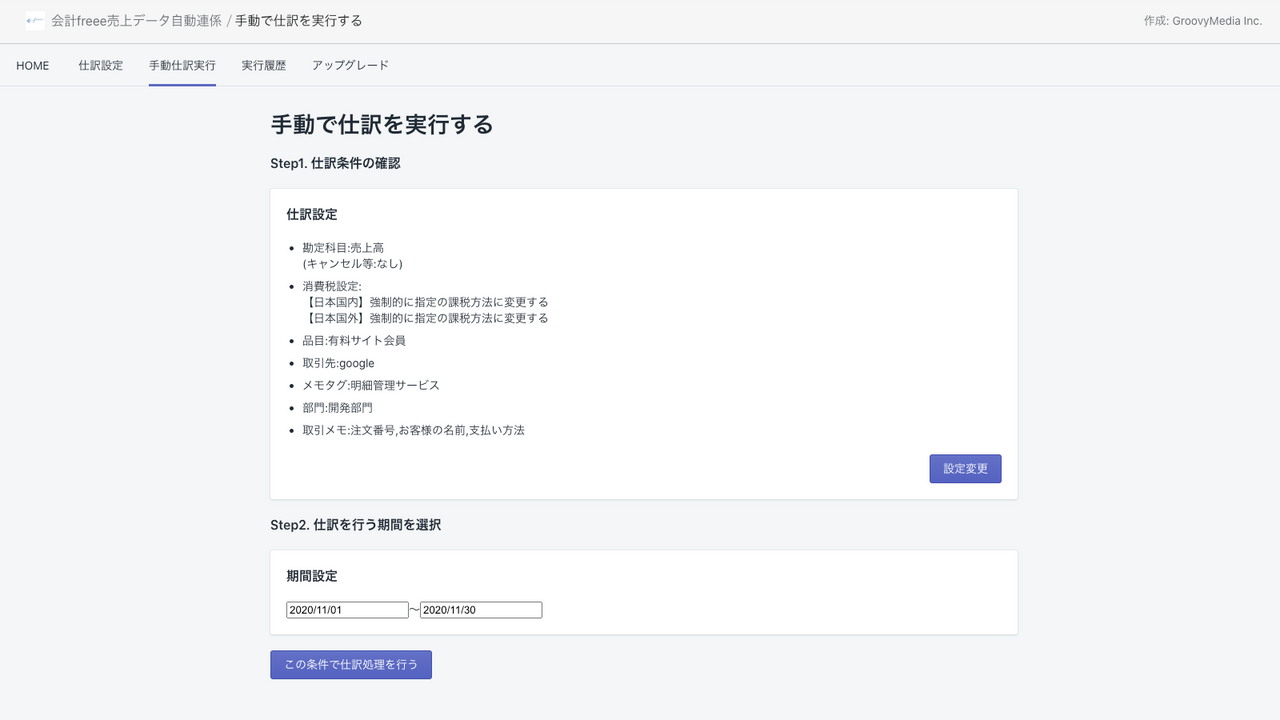Click the 部門:開発部門 list item
The image size is (1280, 720).
pyautogui.click(x=338, y=407)
